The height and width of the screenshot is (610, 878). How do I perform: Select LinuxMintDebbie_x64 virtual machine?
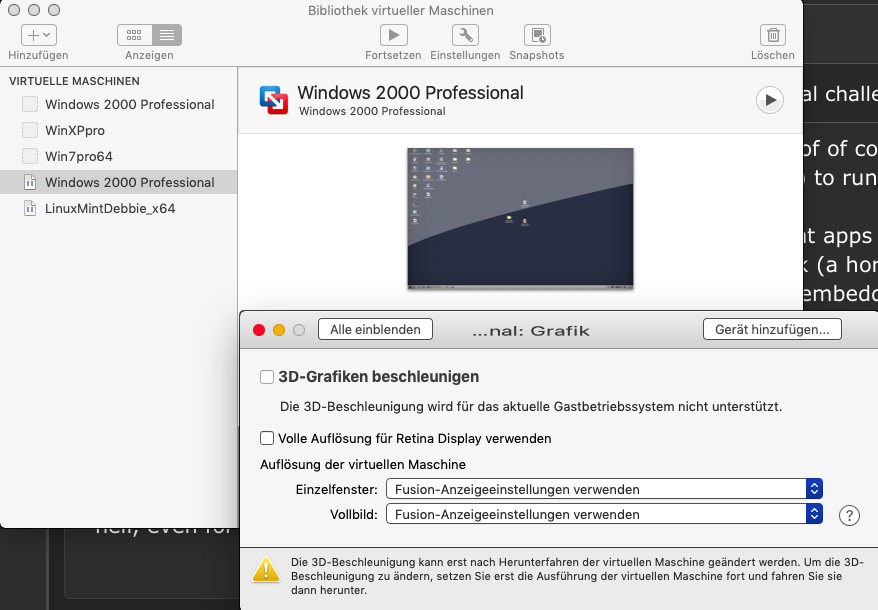coord(118,208)
